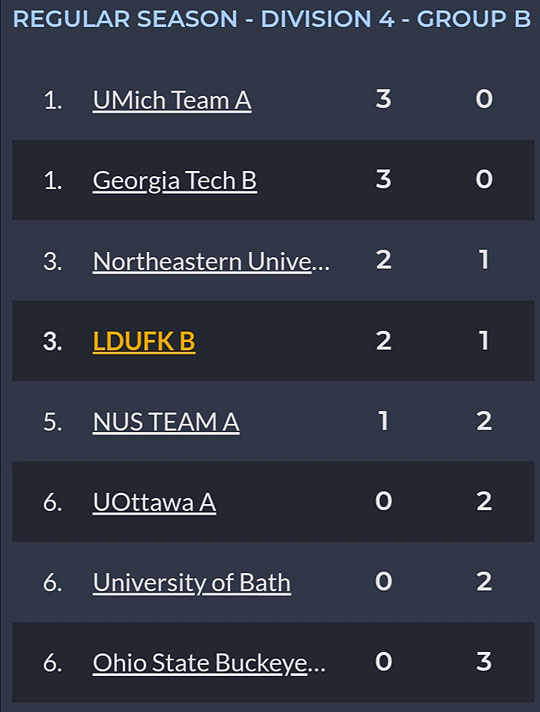Click the Ohio State Buckeye losses value
The height and width of the screenshot is (712, 540).
[x=484, y=662]
